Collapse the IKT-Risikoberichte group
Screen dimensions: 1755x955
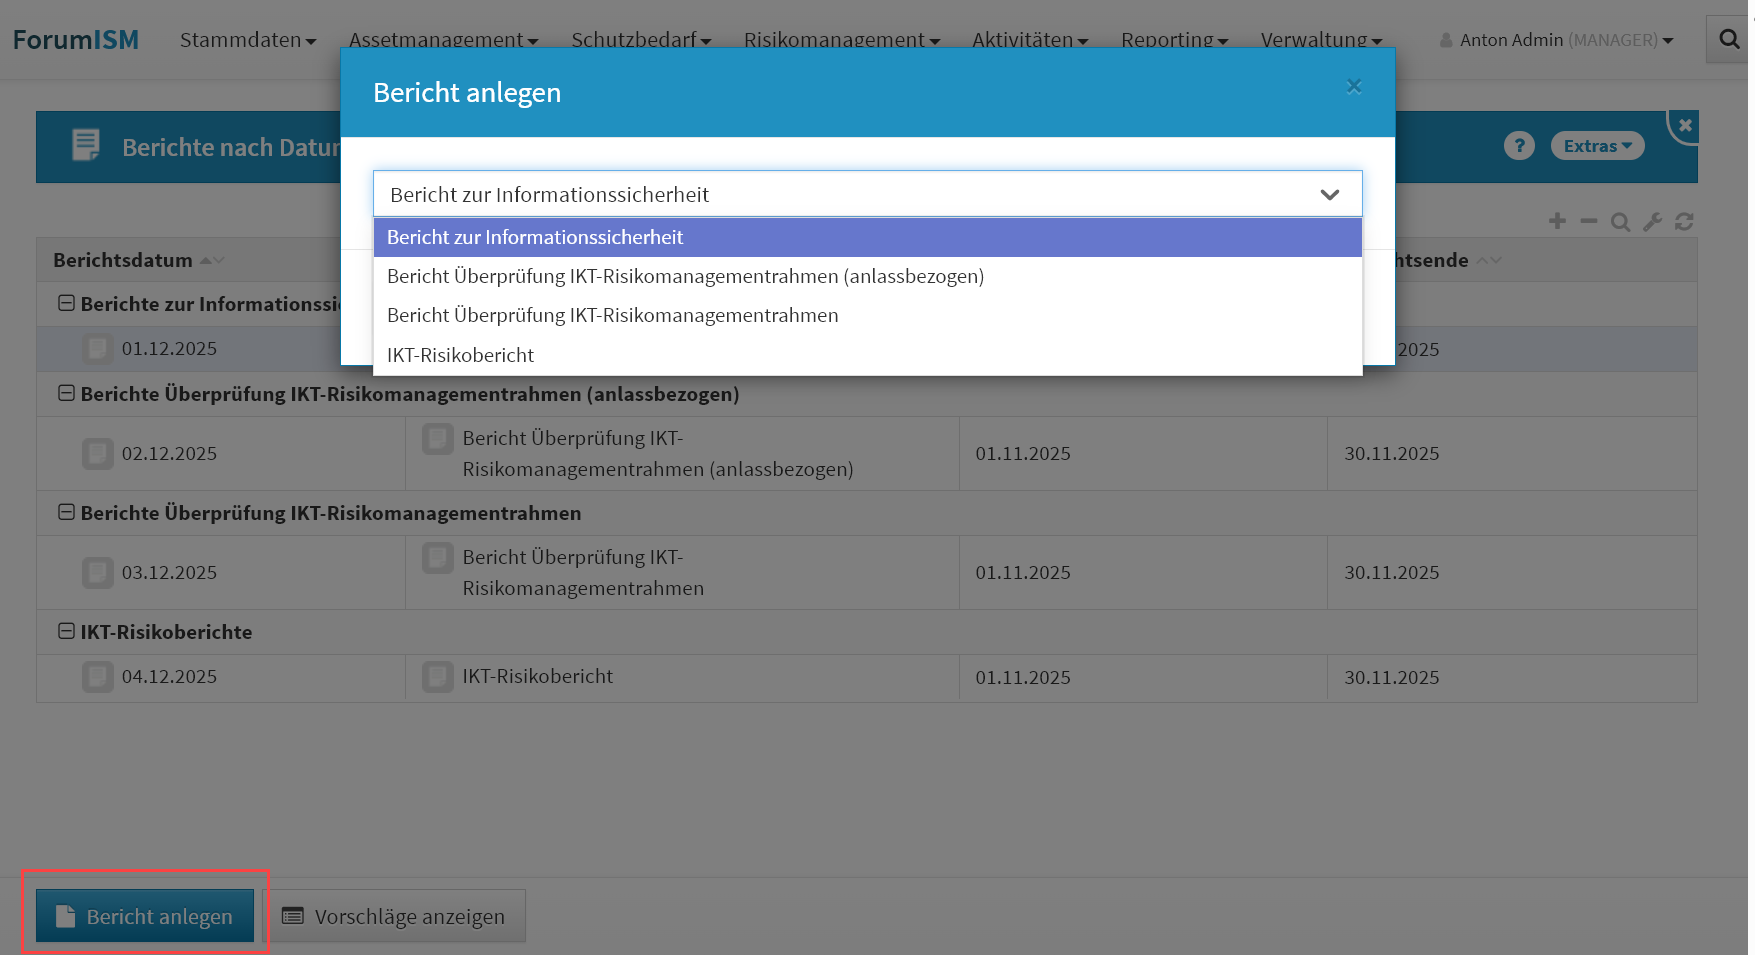click(67, 631)
